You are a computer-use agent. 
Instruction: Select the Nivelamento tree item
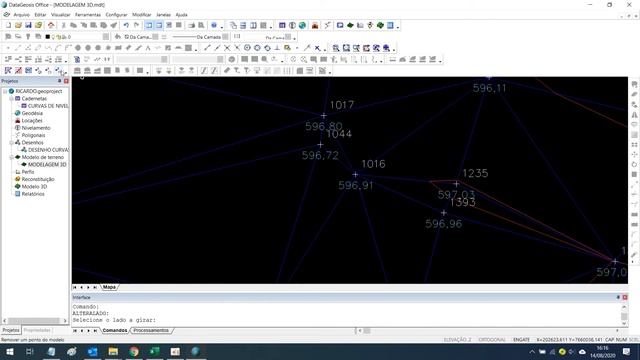(x=36, y=128)
